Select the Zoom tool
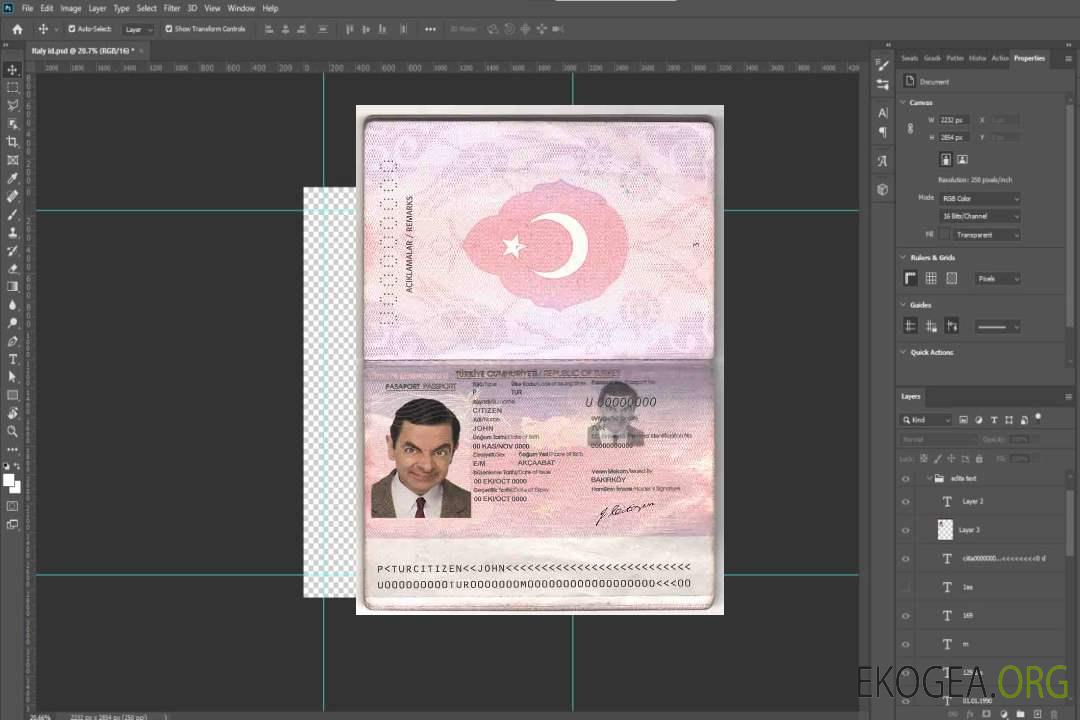This screenshot has height=720, width=1080. point(12,431)
